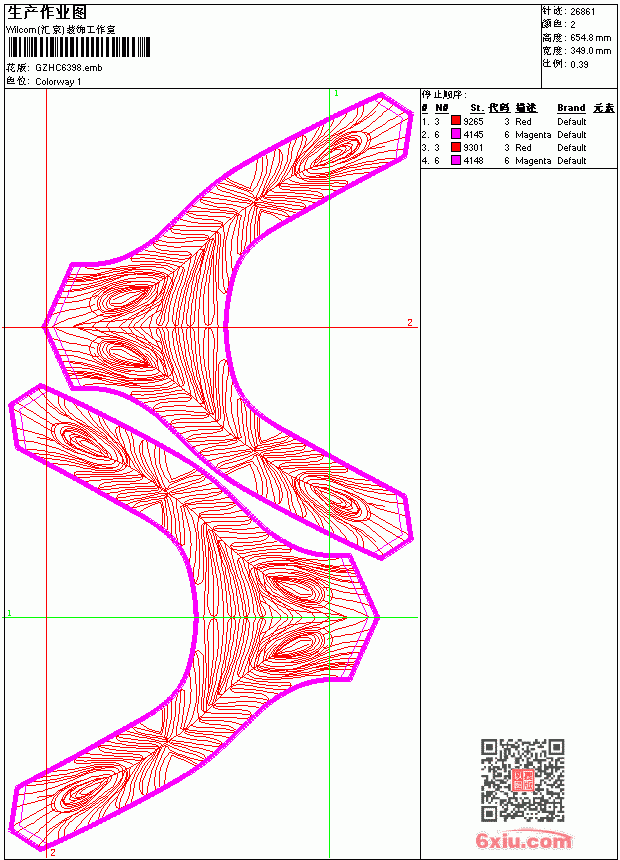Select the design file name GZHC6398.emb
This screenshot has width=620, height=860.
point(69,68)
